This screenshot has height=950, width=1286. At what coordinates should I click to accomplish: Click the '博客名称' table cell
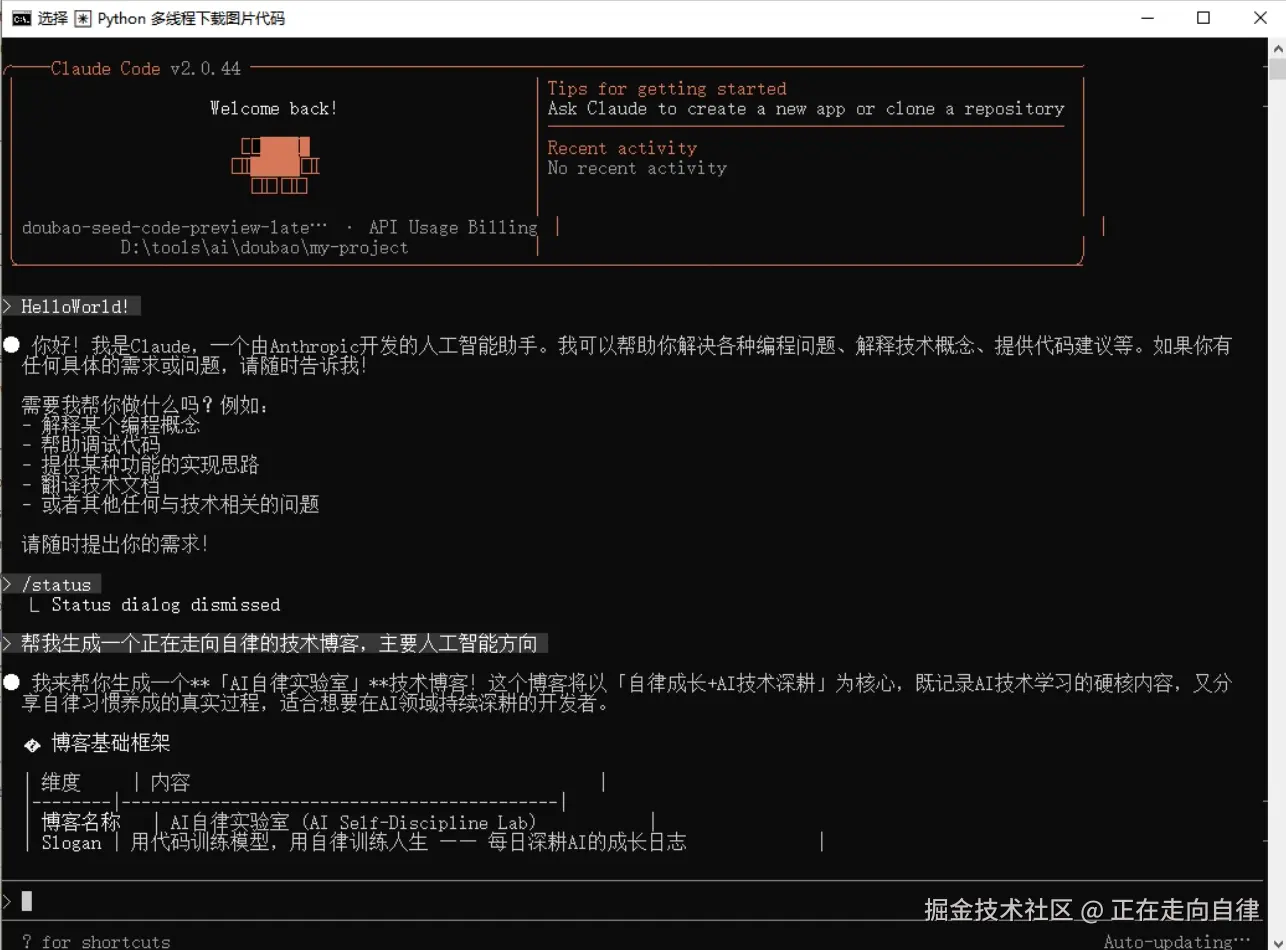coord(81,822)
